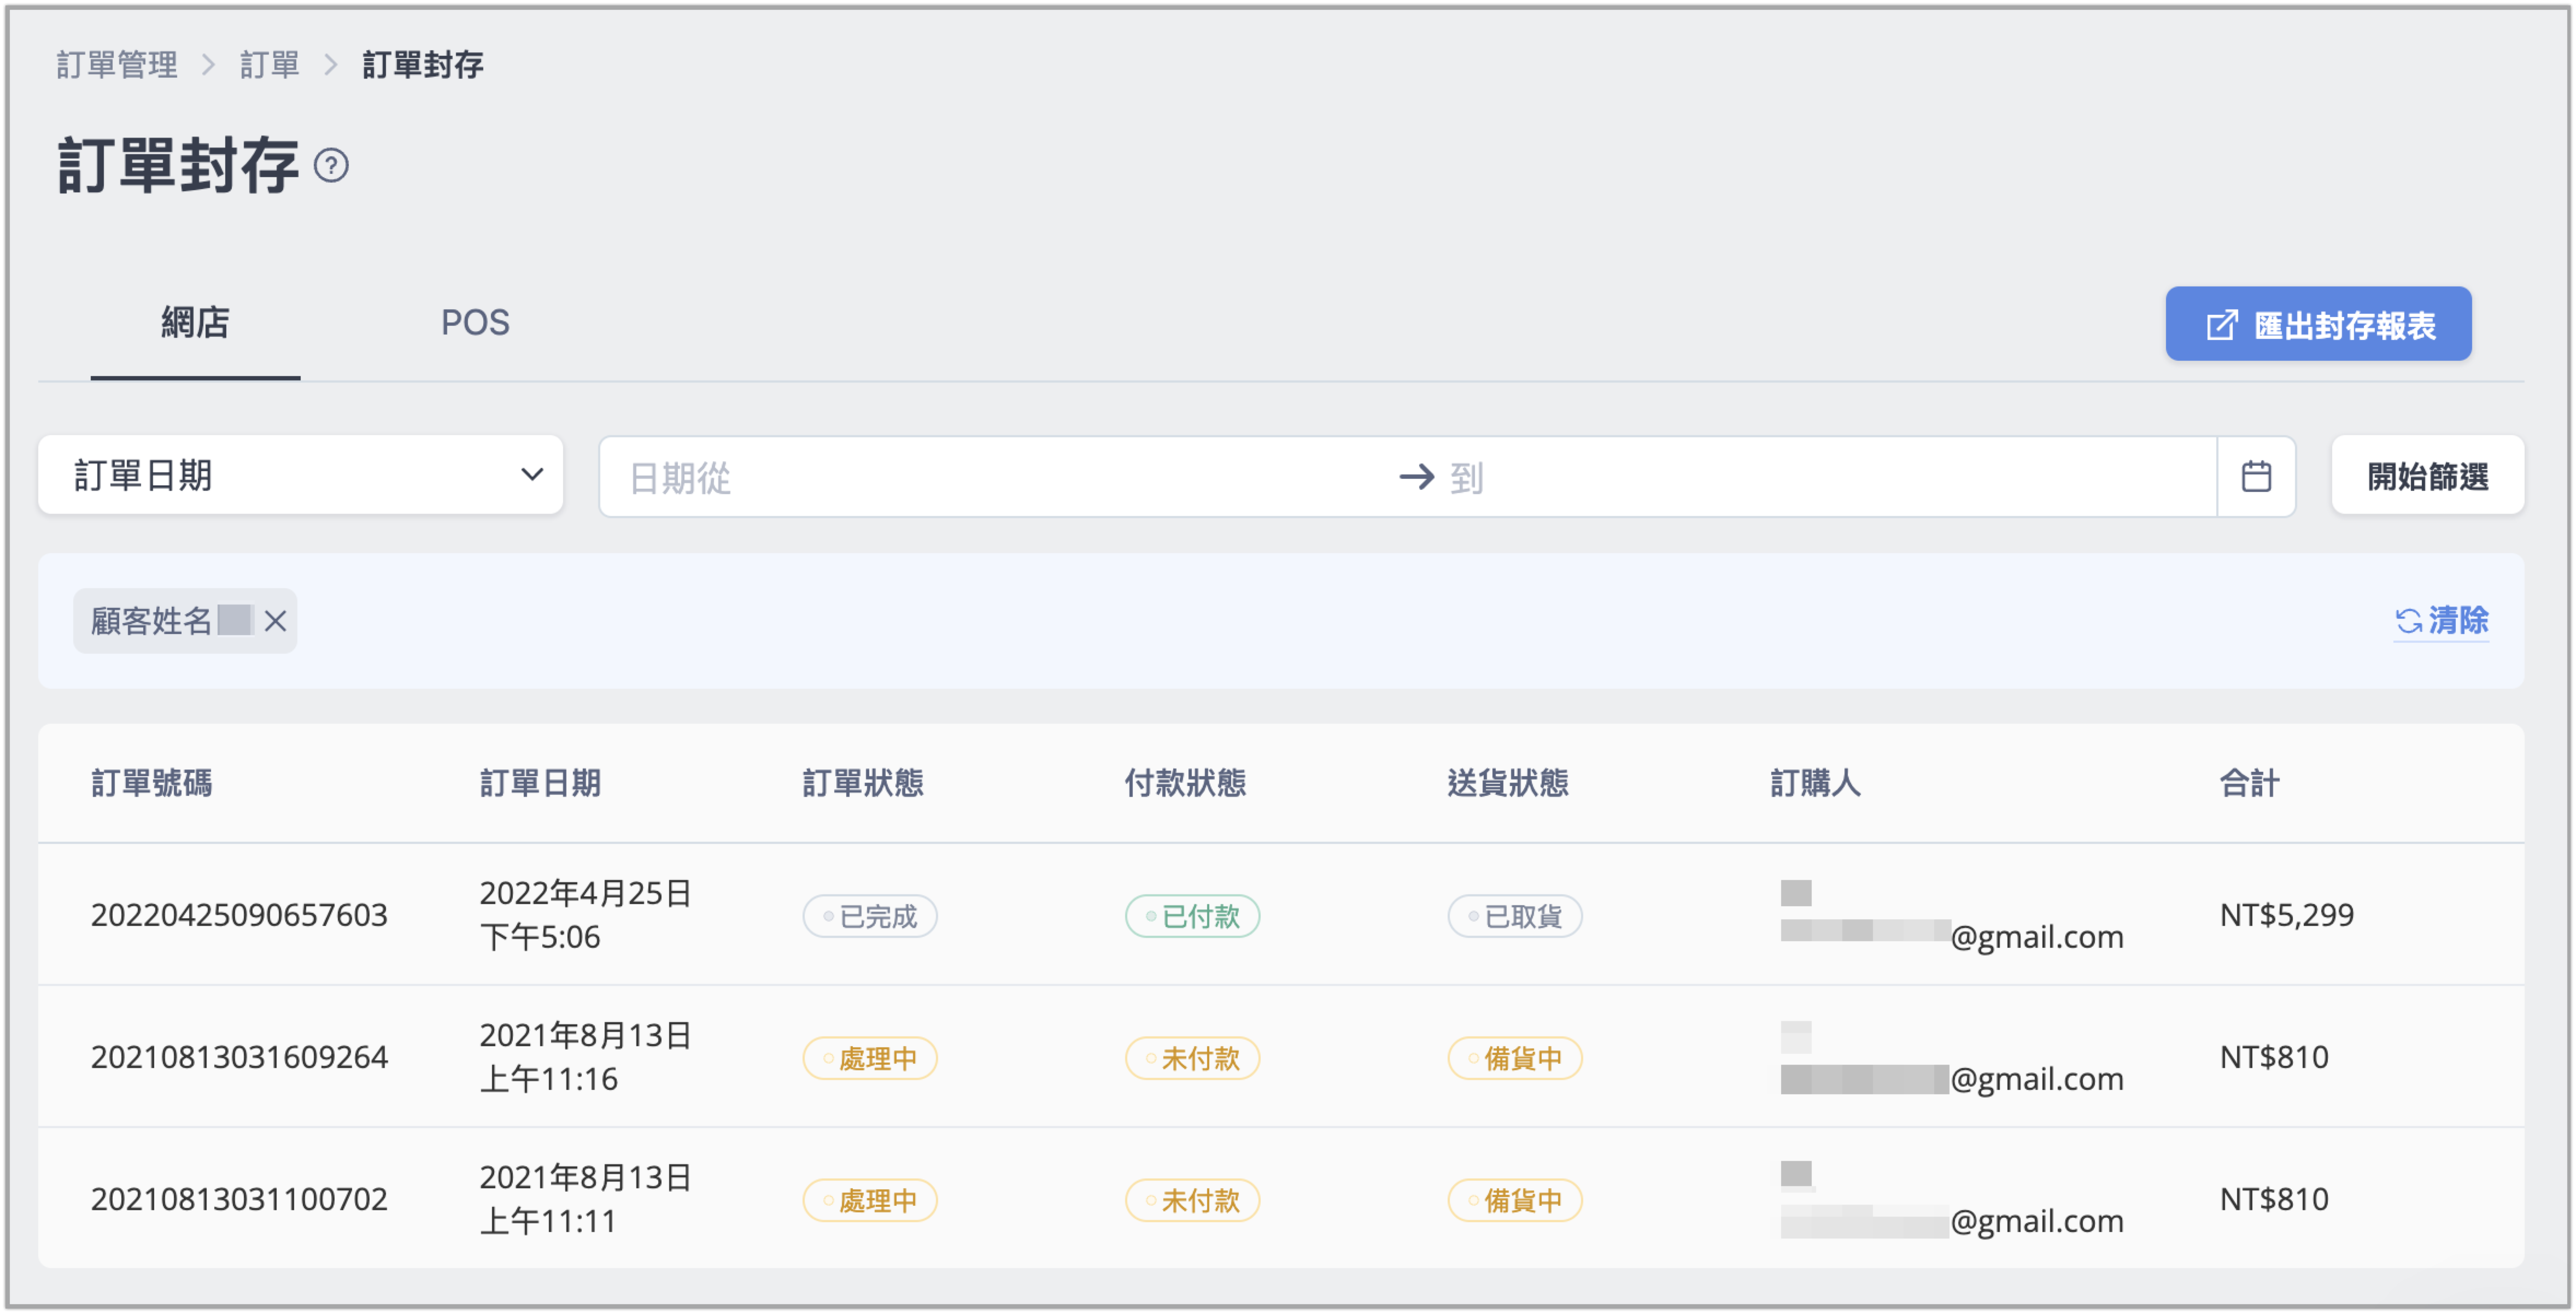Click 未付款 badge for order 20210813031100702
This screenshot has height=1314, width=2576.
(x=1192, y=1199)
